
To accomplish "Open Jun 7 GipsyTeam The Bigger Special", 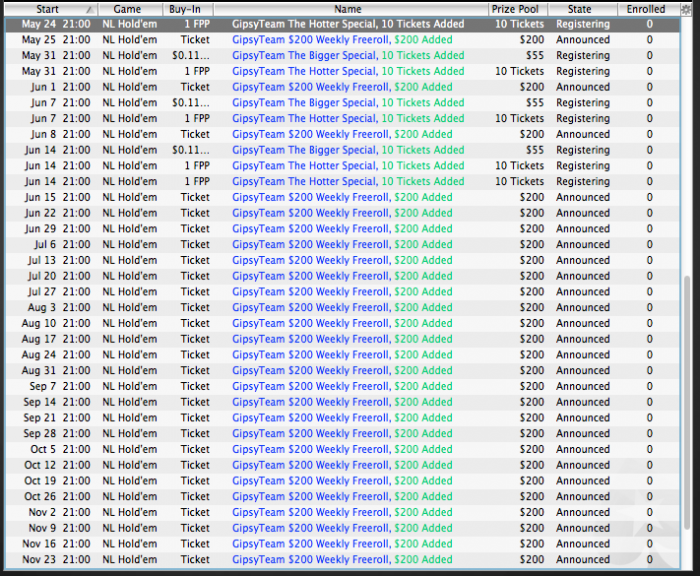I will tap(342, 103).
